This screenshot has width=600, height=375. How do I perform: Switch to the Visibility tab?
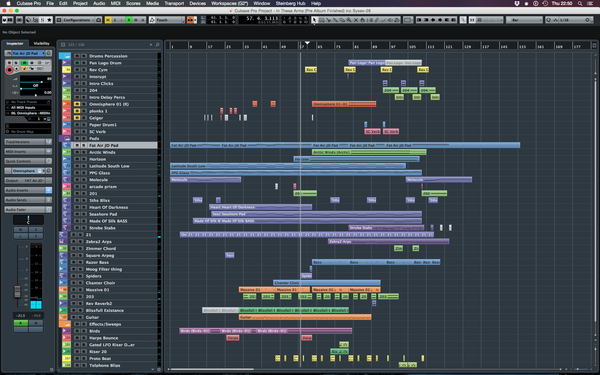(41, 44)
